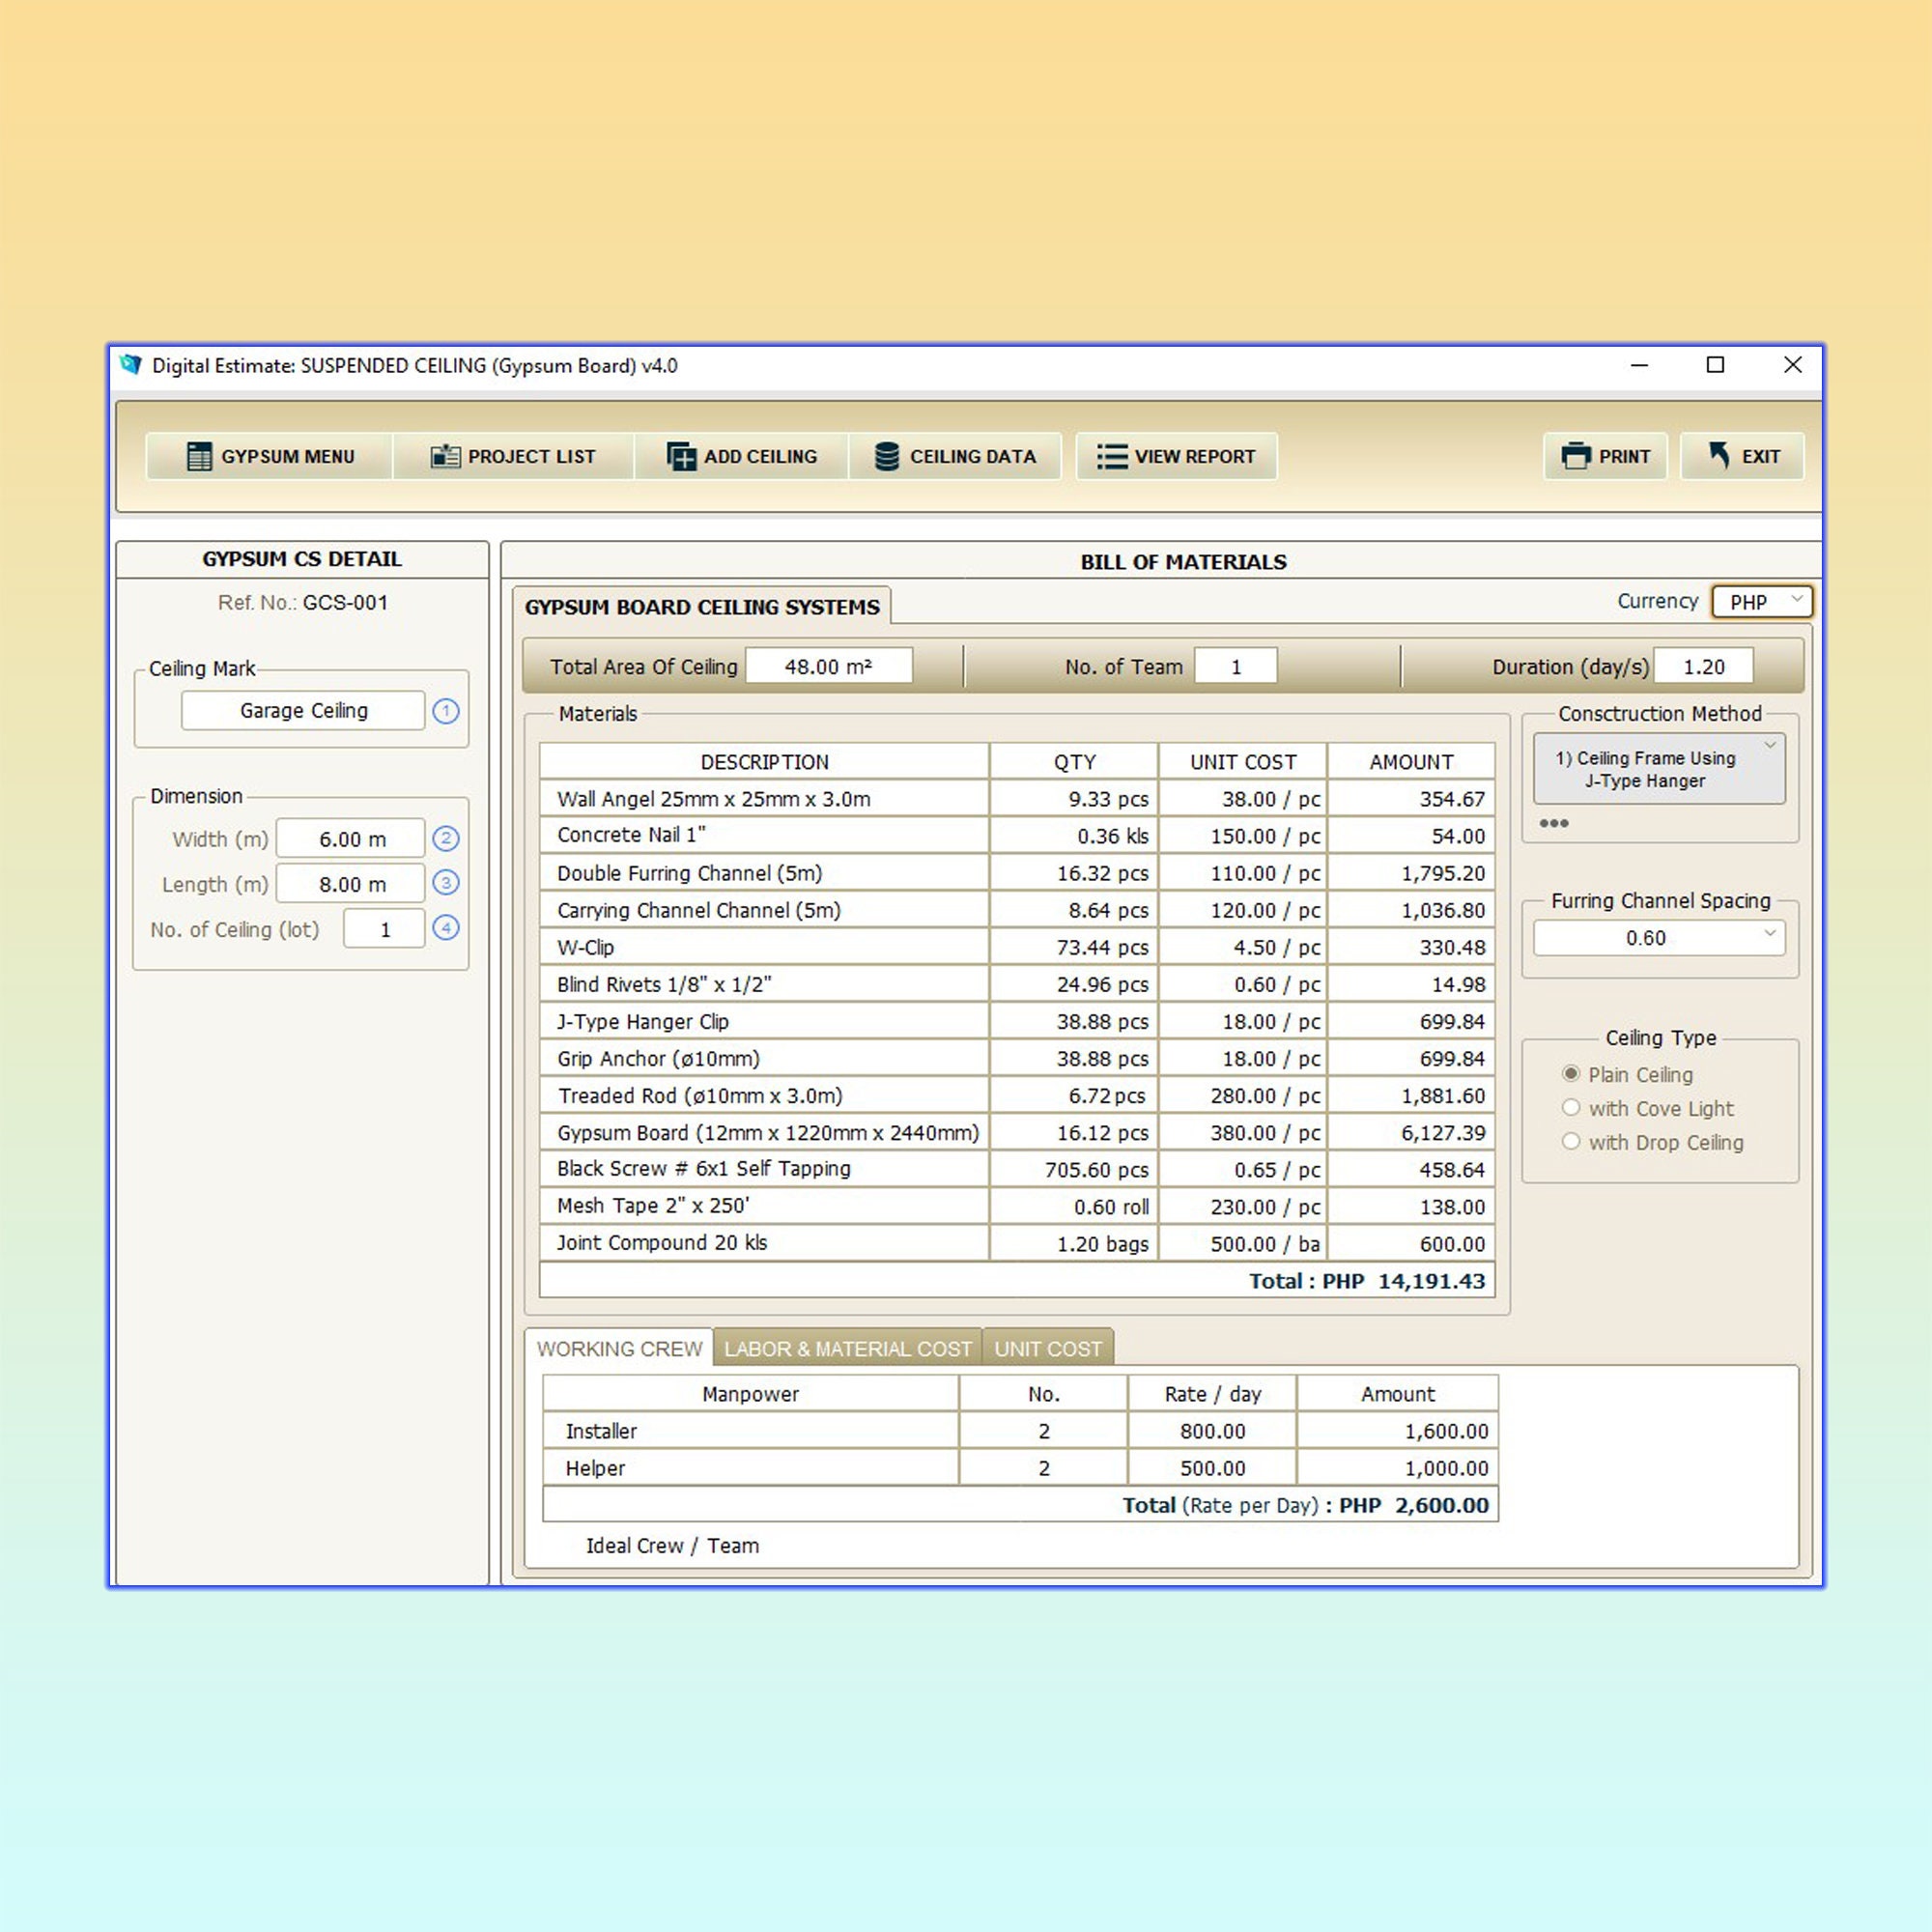Screen dimensions: 1932x1932
Task: Select the Plain Ceiling radio button
Action: [x=1571, y=1074]
